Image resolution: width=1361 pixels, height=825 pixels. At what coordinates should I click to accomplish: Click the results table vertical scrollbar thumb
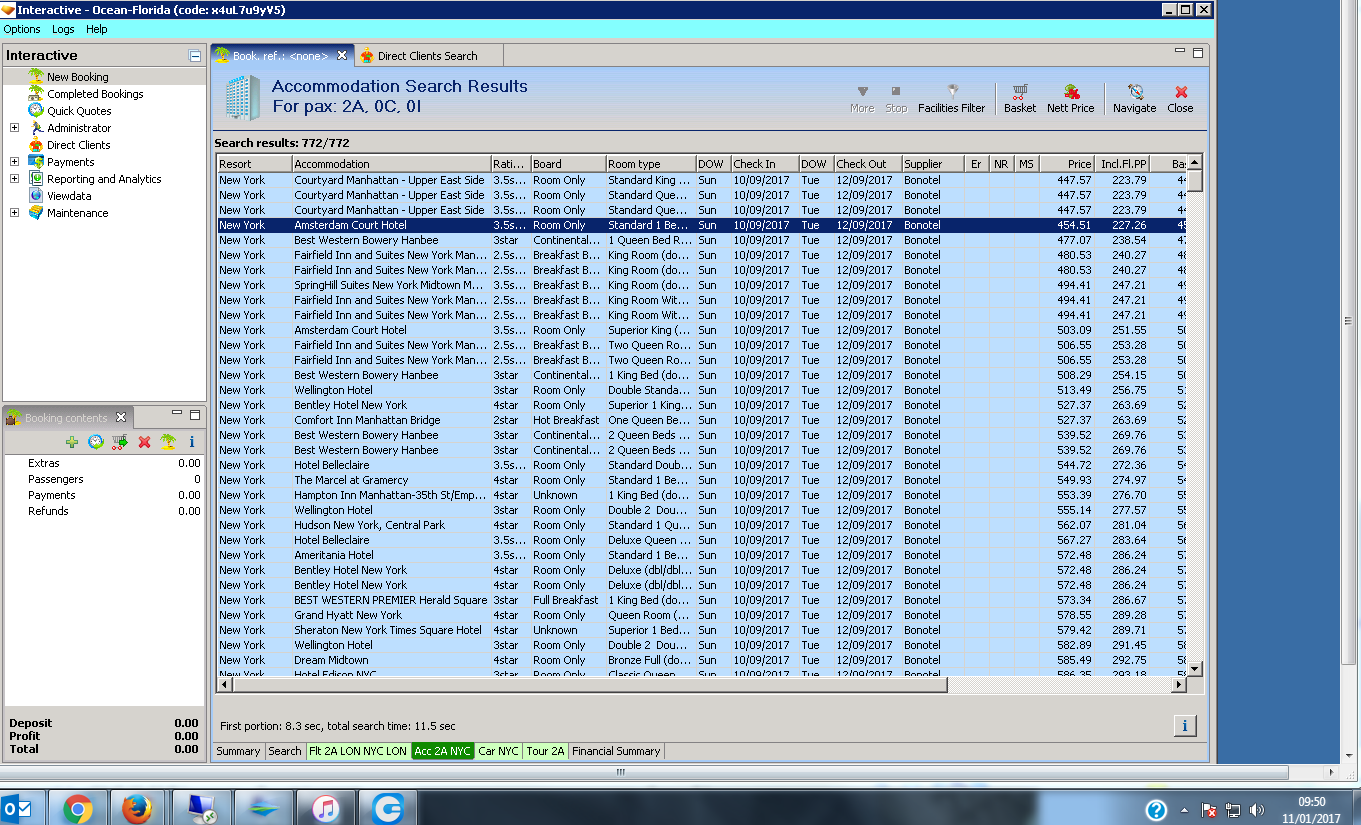point(1194,180)
